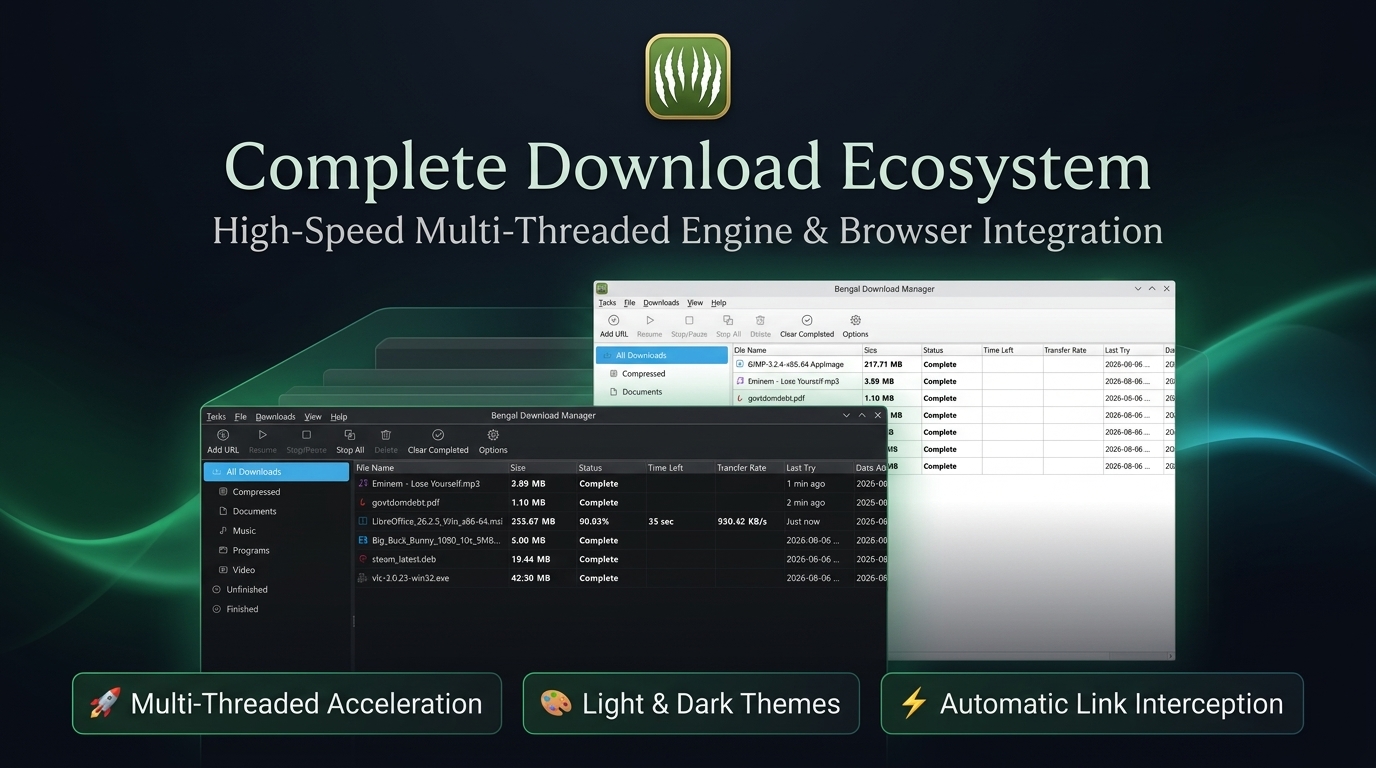Open the Help menu in the light window
The height and width of the screenshot is (768, 1376).
(718, 303)
